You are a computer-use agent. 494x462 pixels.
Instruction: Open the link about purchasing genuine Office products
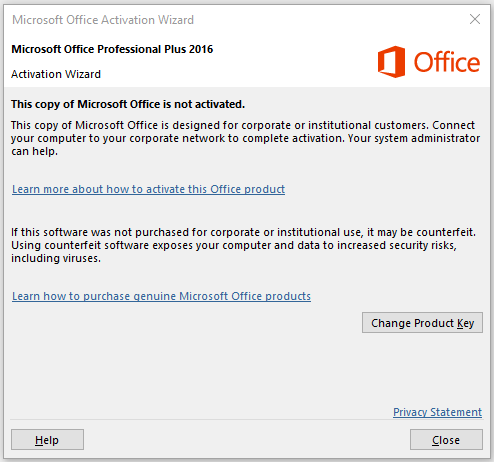click(161, 296)
